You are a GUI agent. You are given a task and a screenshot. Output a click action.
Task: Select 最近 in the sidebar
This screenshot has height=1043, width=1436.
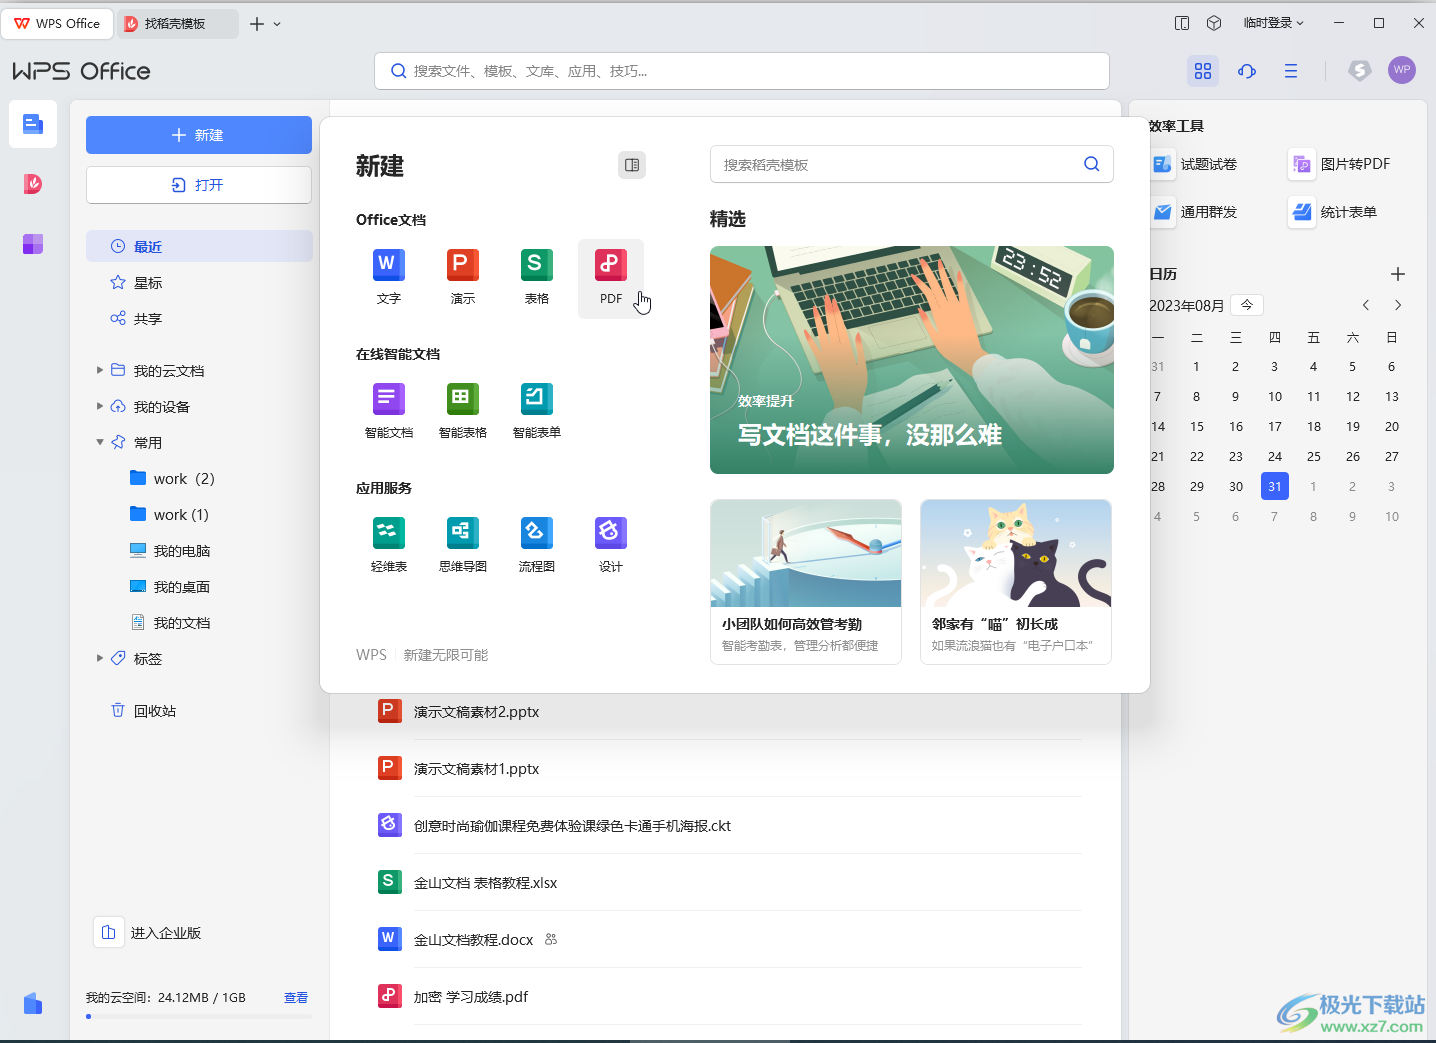199,246
